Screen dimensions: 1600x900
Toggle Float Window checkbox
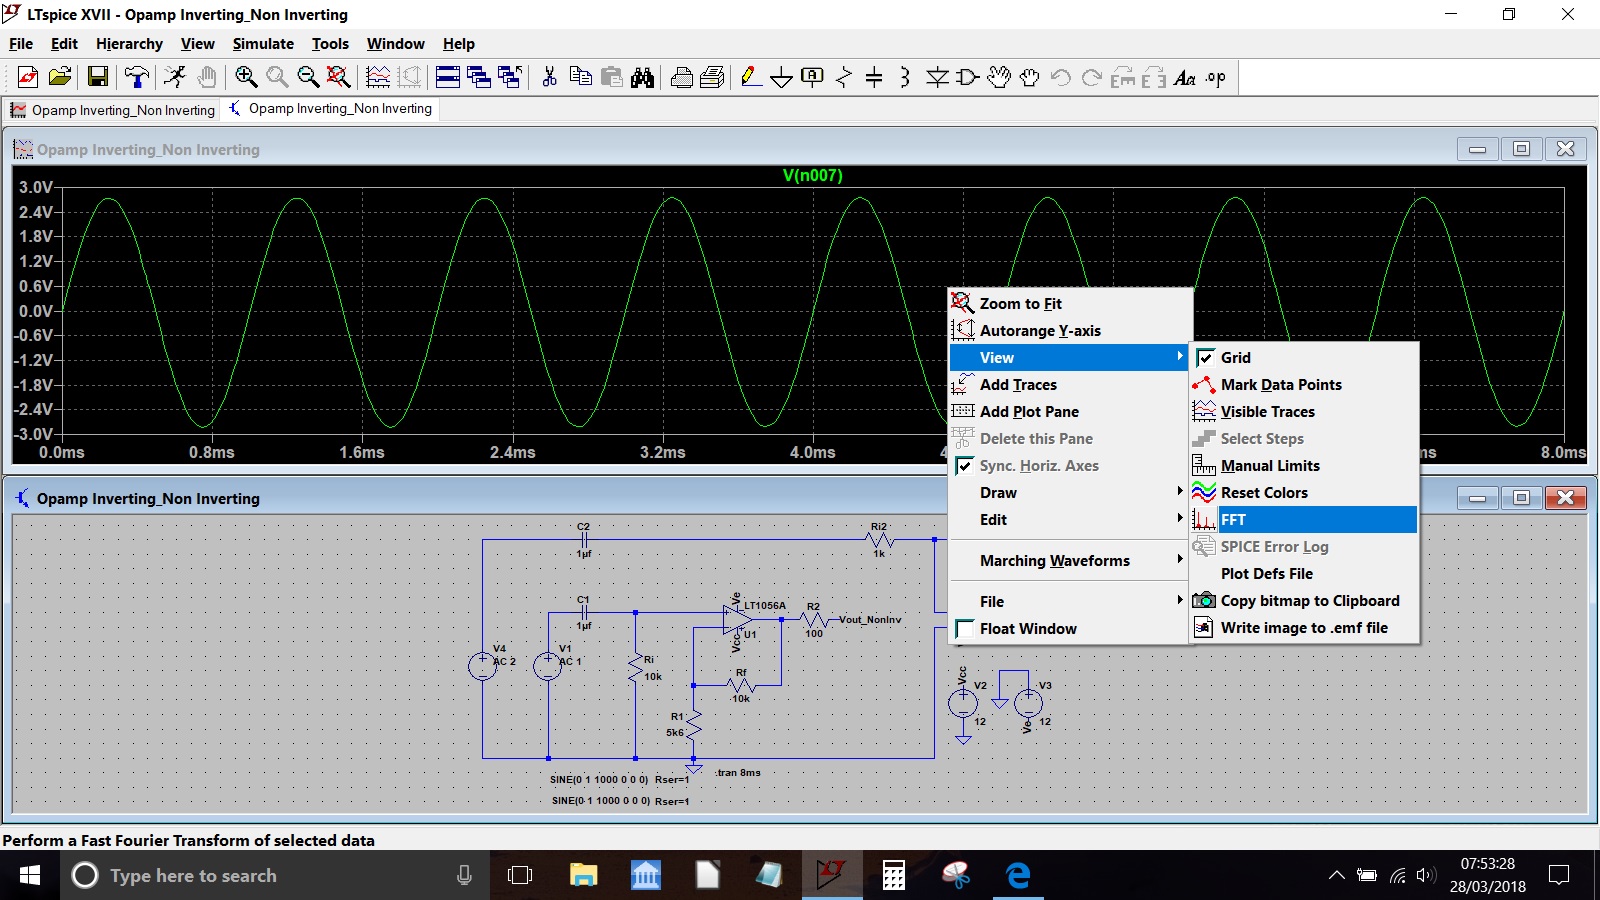(964, 629)
